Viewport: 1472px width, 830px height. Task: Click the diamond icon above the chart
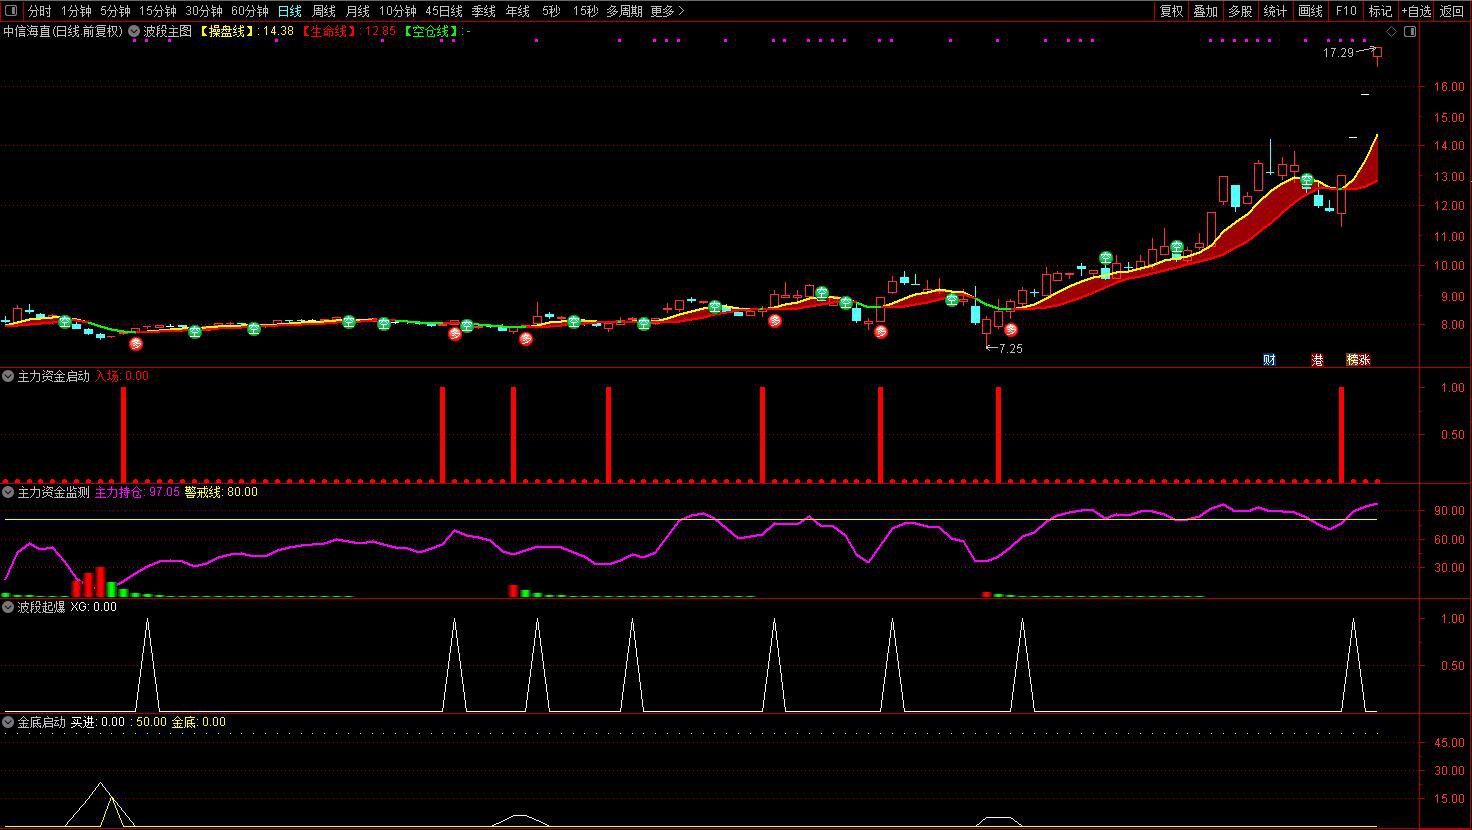[x=1391, y=32]
